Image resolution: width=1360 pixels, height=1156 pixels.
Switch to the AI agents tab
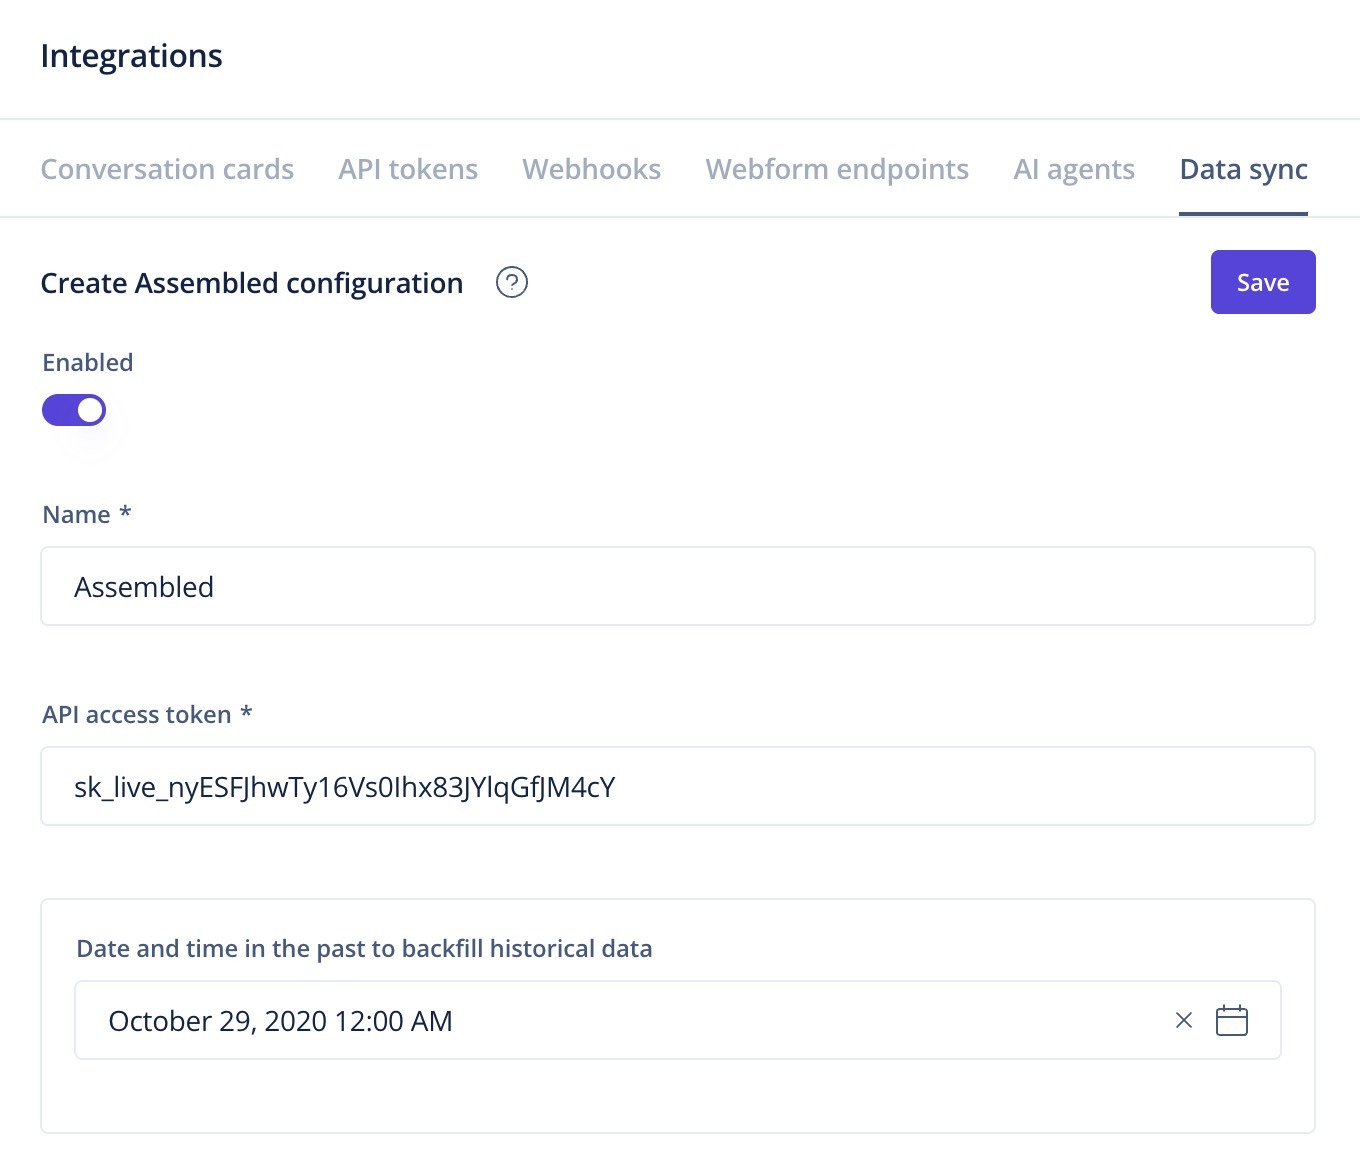[1073, 169]
